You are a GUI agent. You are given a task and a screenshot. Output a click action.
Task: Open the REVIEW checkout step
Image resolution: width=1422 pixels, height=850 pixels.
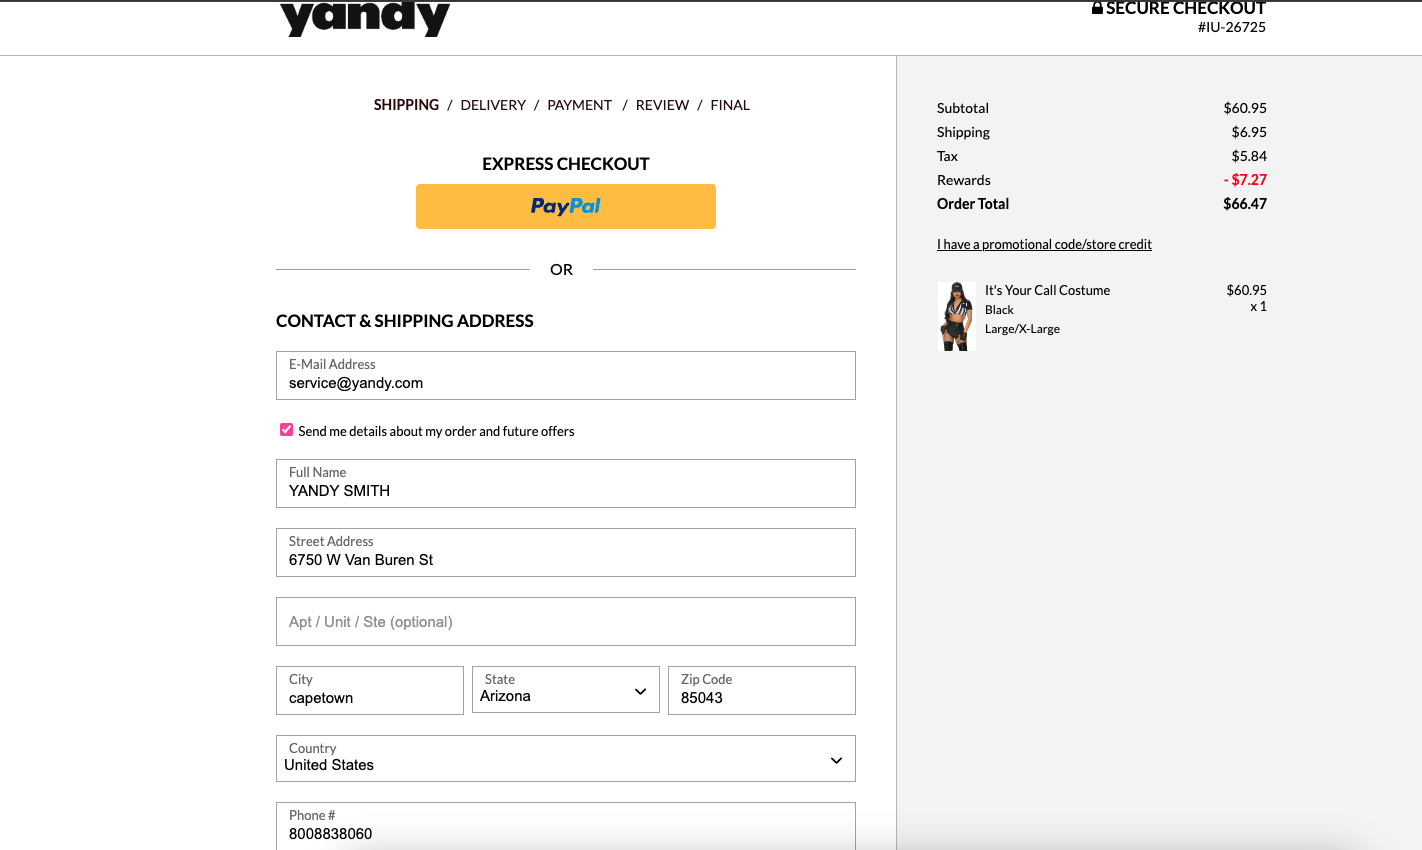point(662,104)
